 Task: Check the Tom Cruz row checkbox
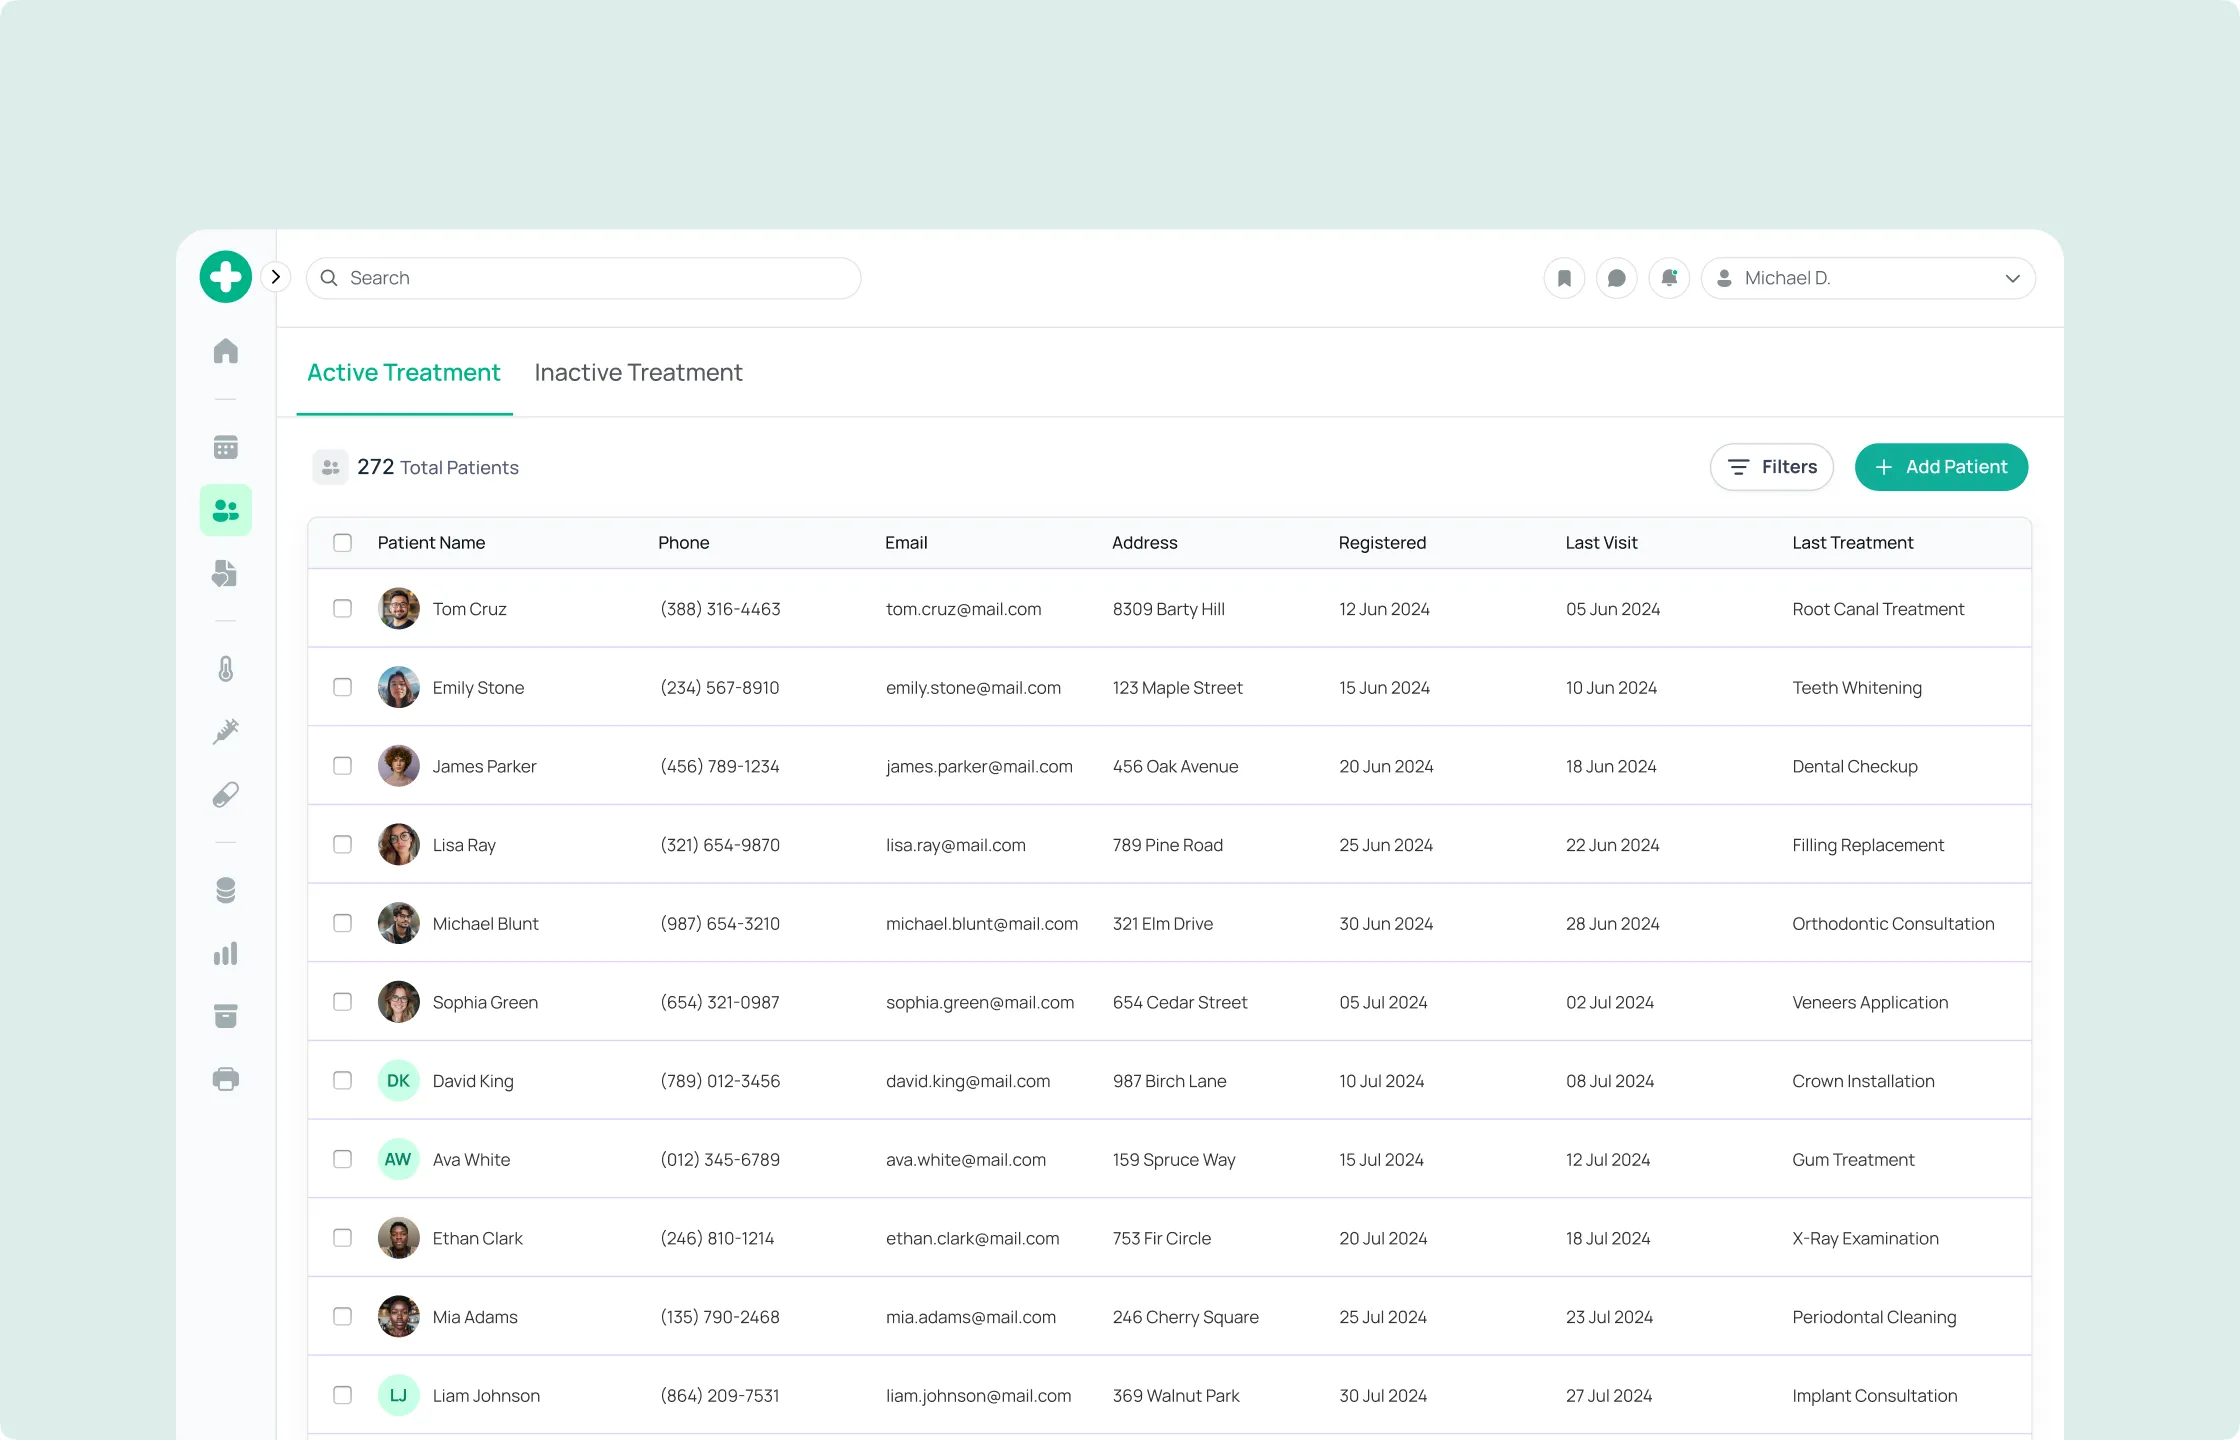coord(343,609)
